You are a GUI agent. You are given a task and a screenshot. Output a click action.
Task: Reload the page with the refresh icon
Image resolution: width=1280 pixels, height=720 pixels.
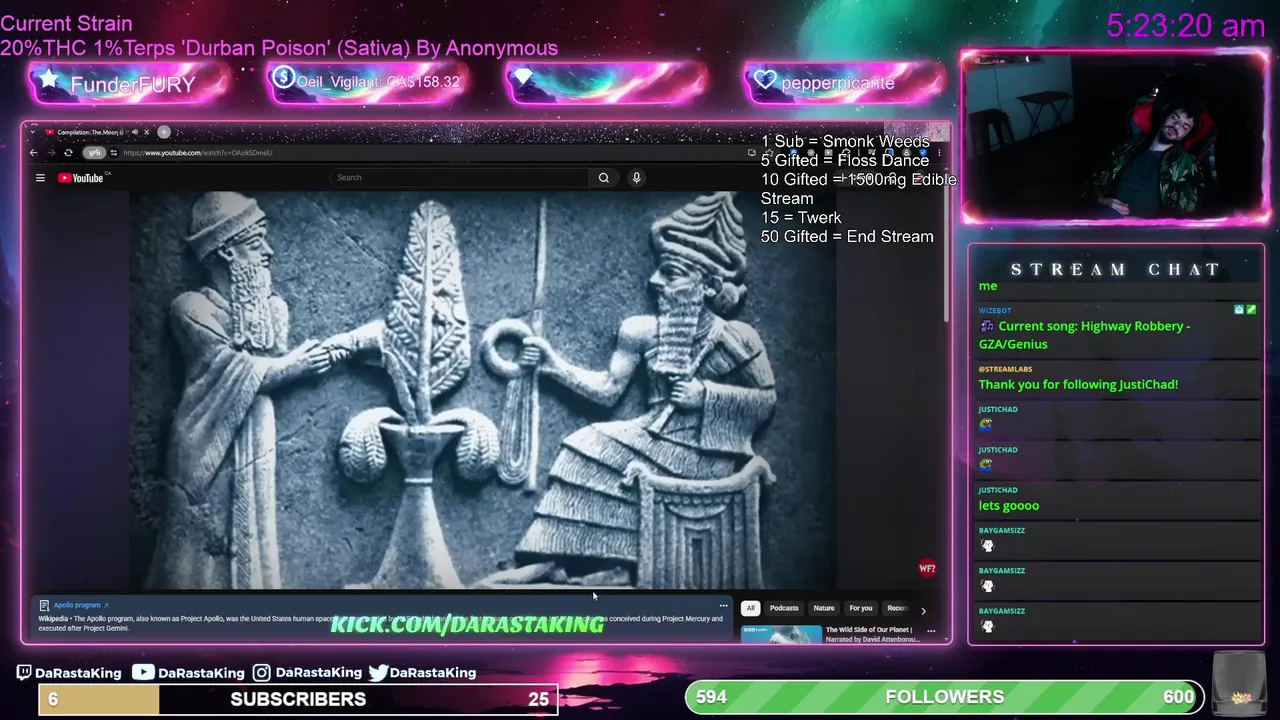[x=68, y=153]
